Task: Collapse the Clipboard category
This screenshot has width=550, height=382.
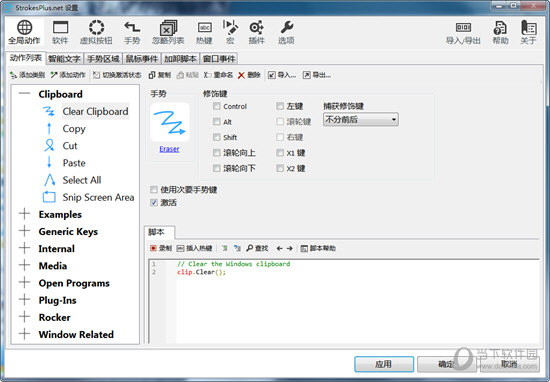Action: 25,93
